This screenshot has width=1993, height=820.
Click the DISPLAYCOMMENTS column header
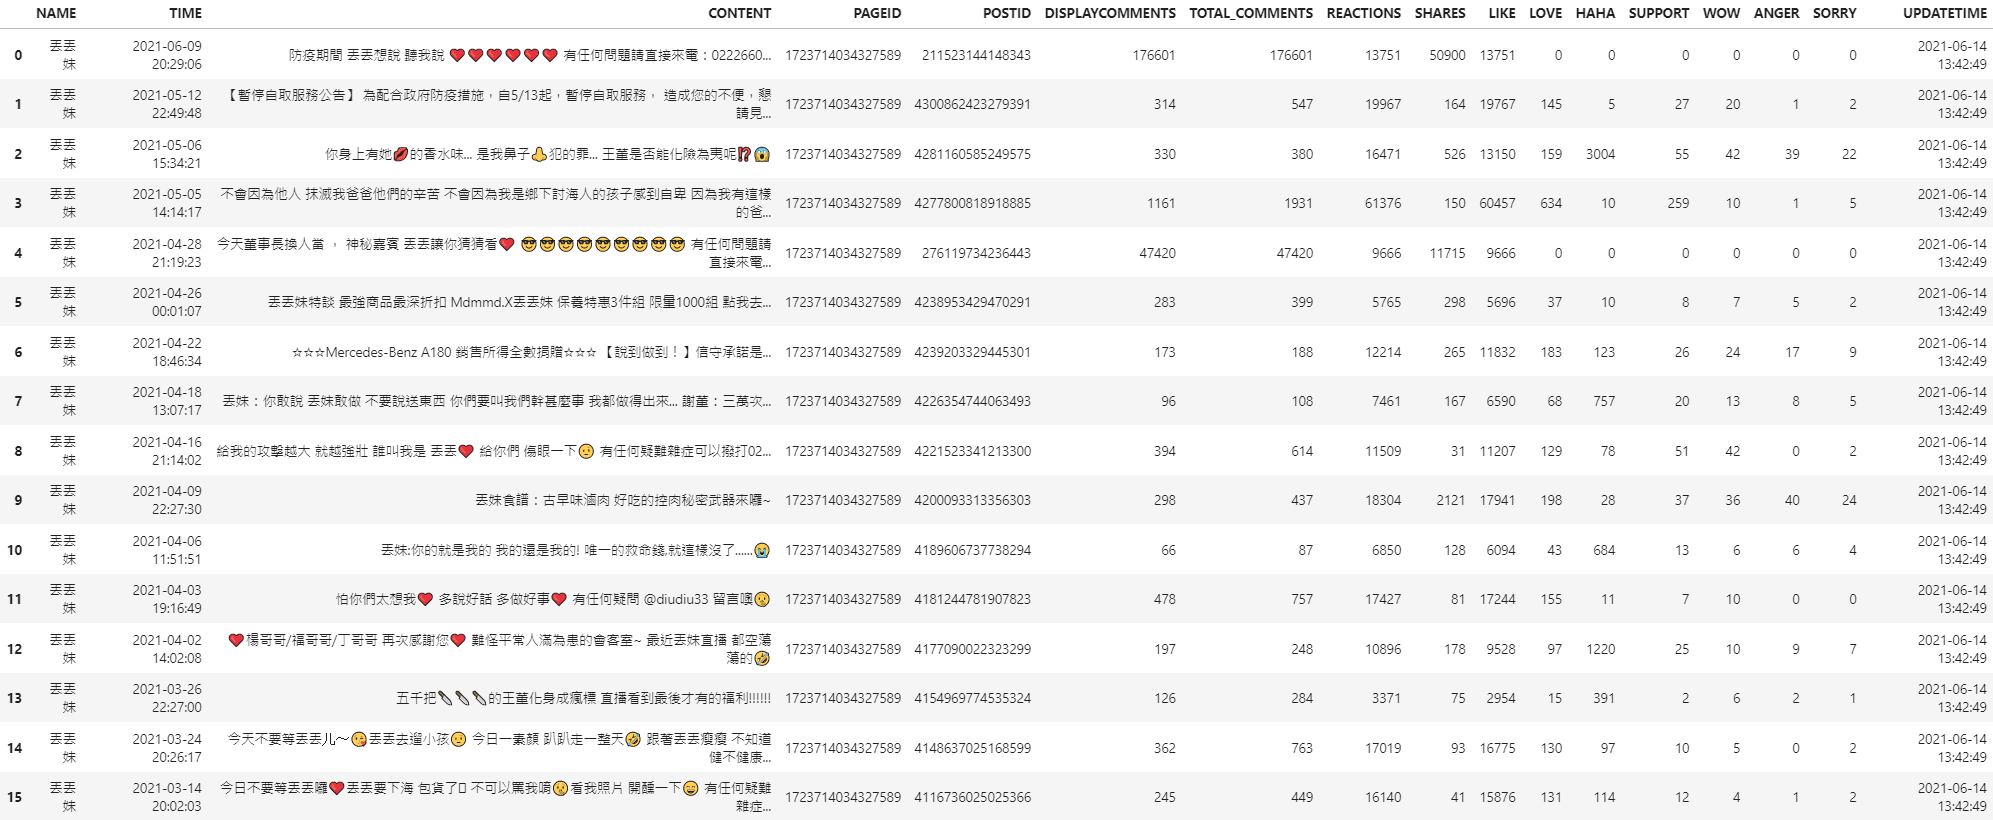click(x=1110, y=13)
